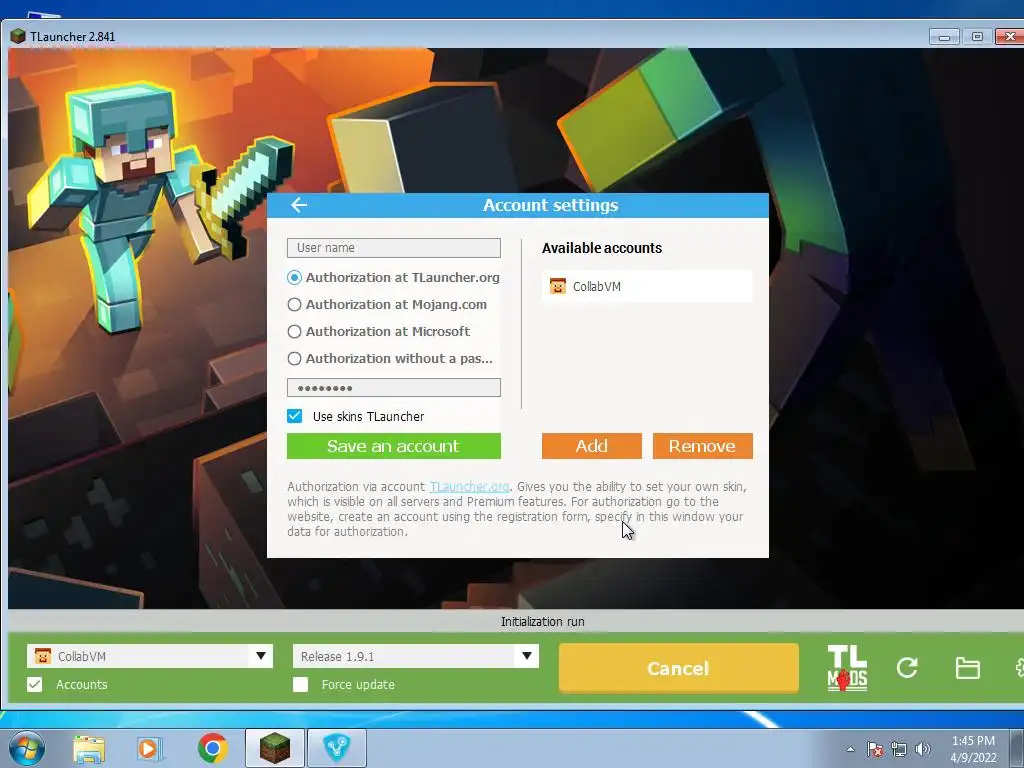Toggle the Accounts checkbox
Image resolution: width=1024 pixels, height=768 pixels.
click(x=35, y=684)
